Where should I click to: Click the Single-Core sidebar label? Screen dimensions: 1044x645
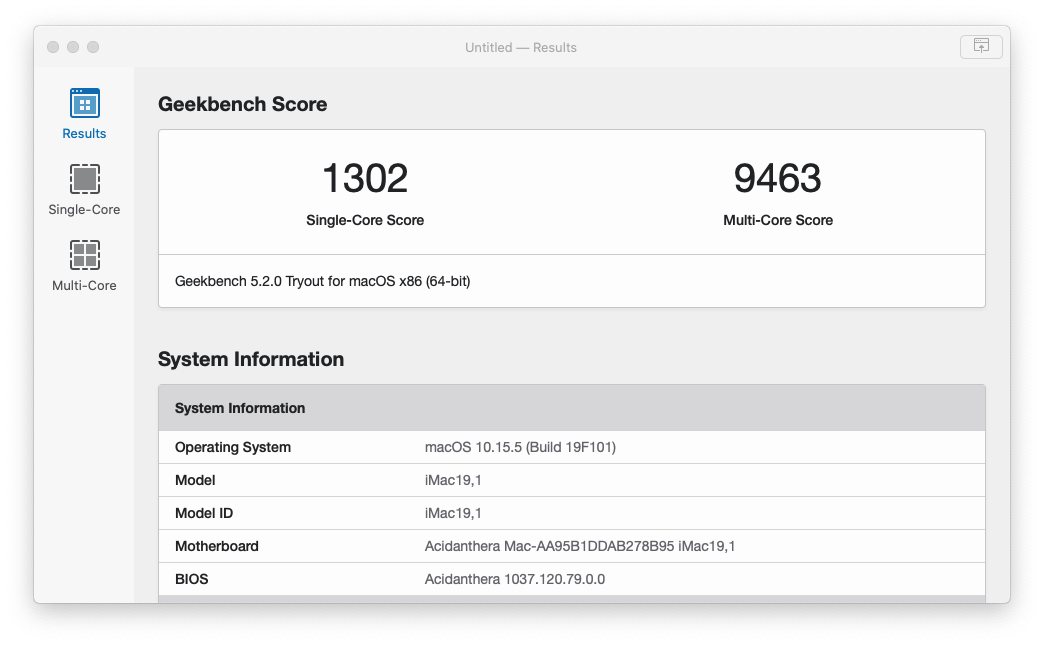click(84, 209)
